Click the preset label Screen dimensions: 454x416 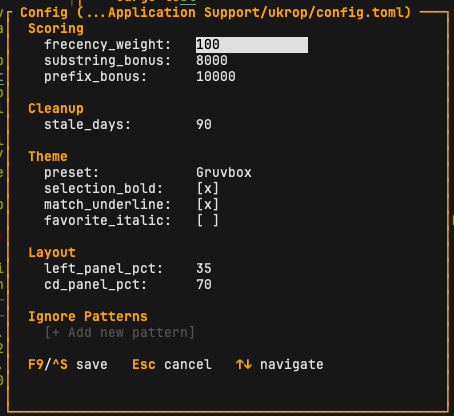click(71, 173)
